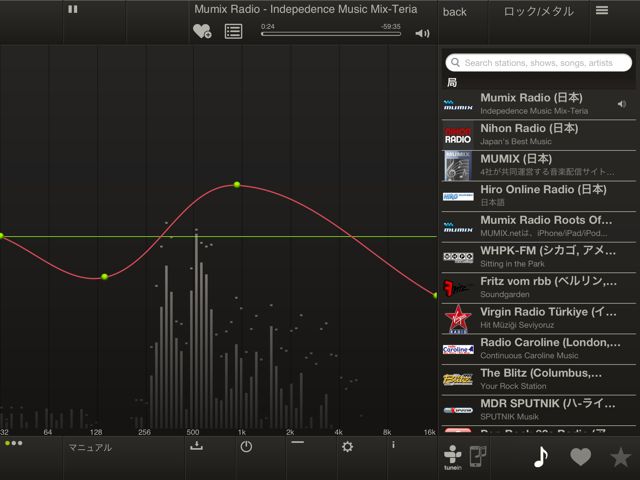This screenshot has height=480, width=640.
Task: Click the 500 frequency label
Action: pos(193,432)
